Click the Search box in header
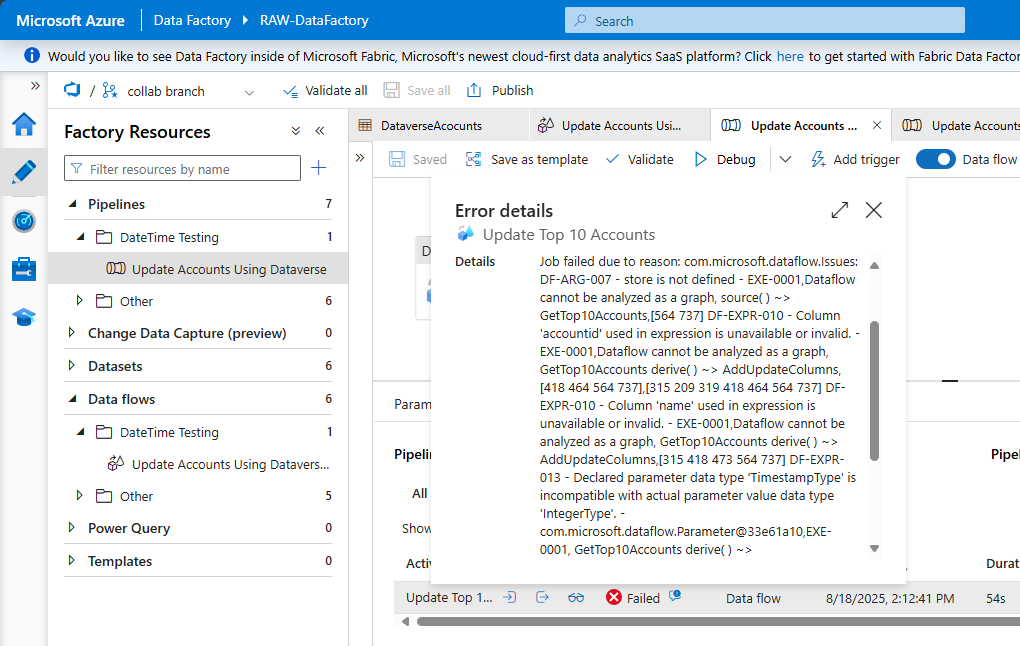 click(764, 21)
